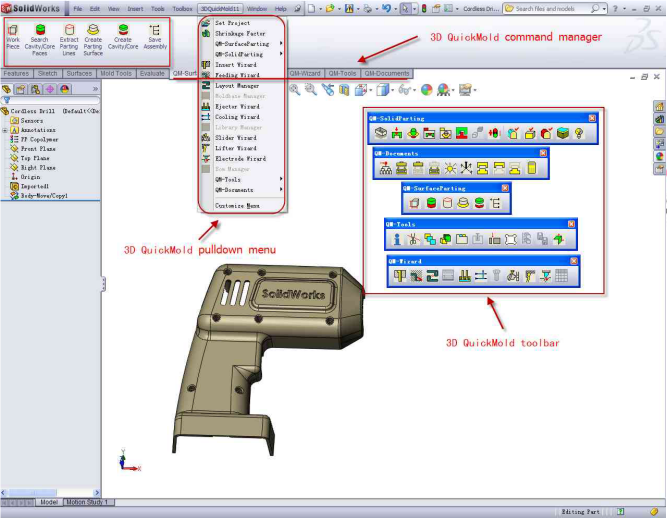Switch to the Motion Study 1 tab
The image size is (667, 518).
coord(87,502)
